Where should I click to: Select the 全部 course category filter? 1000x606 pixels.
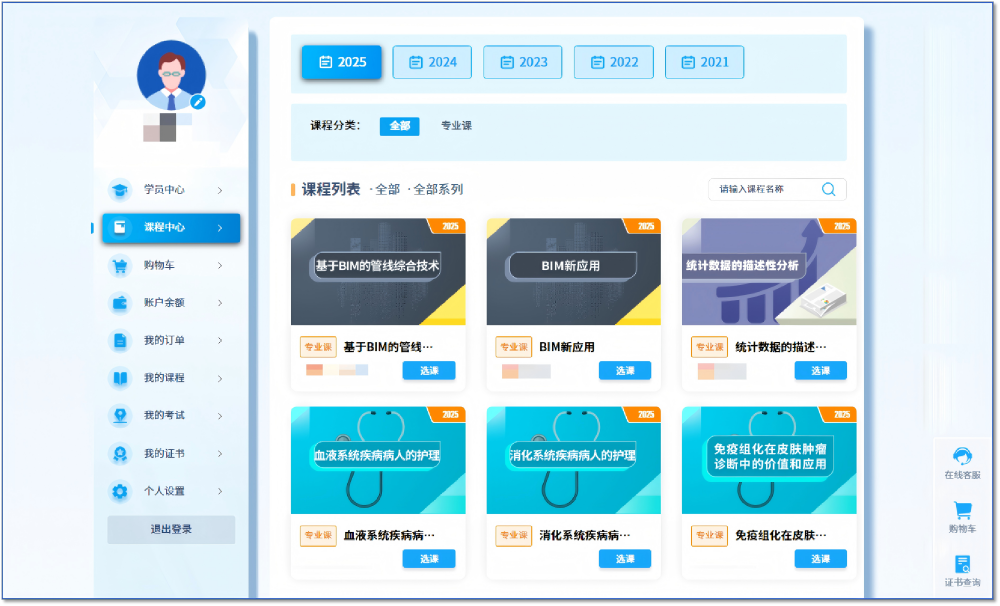(x=399, y=126)
